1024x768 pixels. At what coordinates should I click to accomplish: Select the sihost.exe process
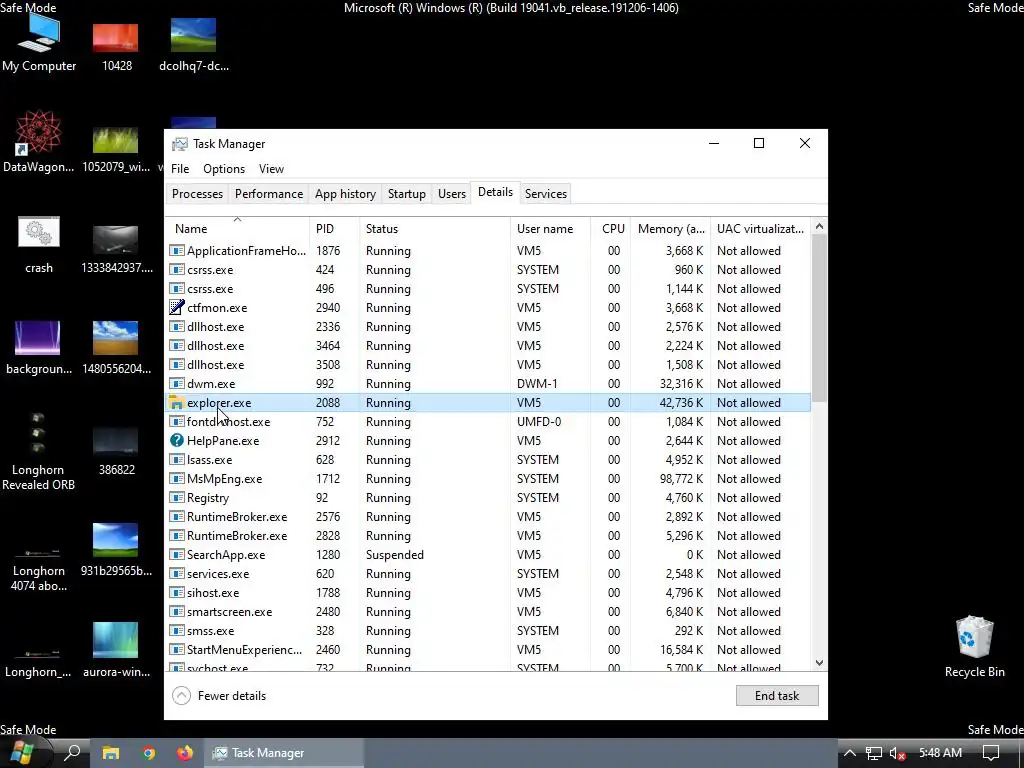click(x=488, y=592)
